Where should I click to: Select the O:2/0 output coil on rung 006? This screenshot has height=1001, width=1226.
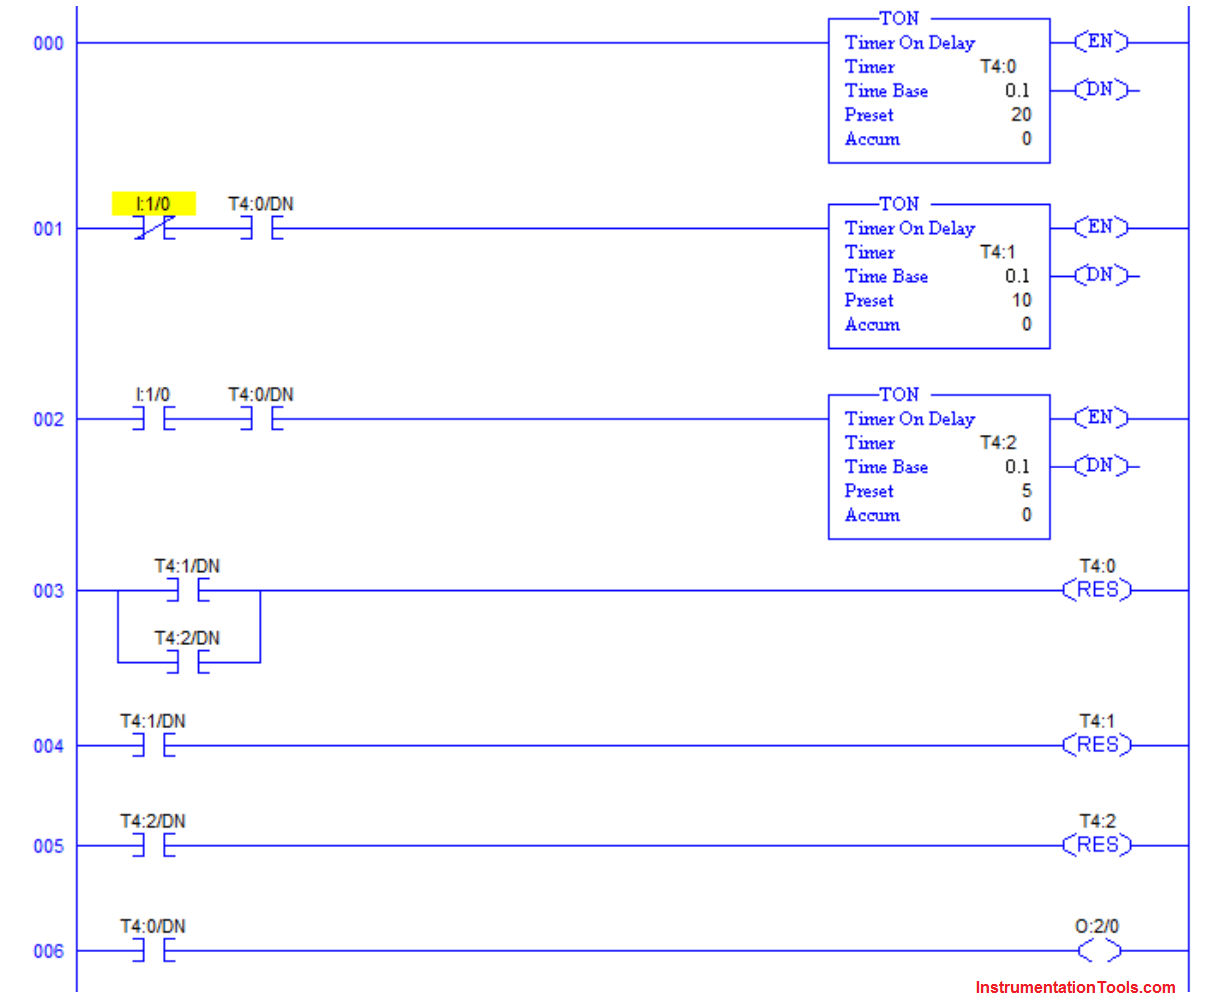click(1100, 951)
